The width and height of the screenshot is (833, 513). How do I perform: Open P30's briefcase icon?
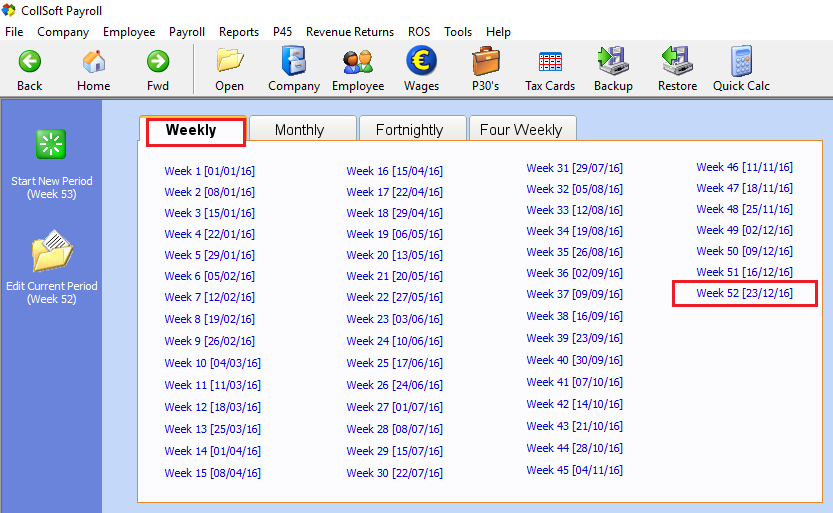point(486,62)
